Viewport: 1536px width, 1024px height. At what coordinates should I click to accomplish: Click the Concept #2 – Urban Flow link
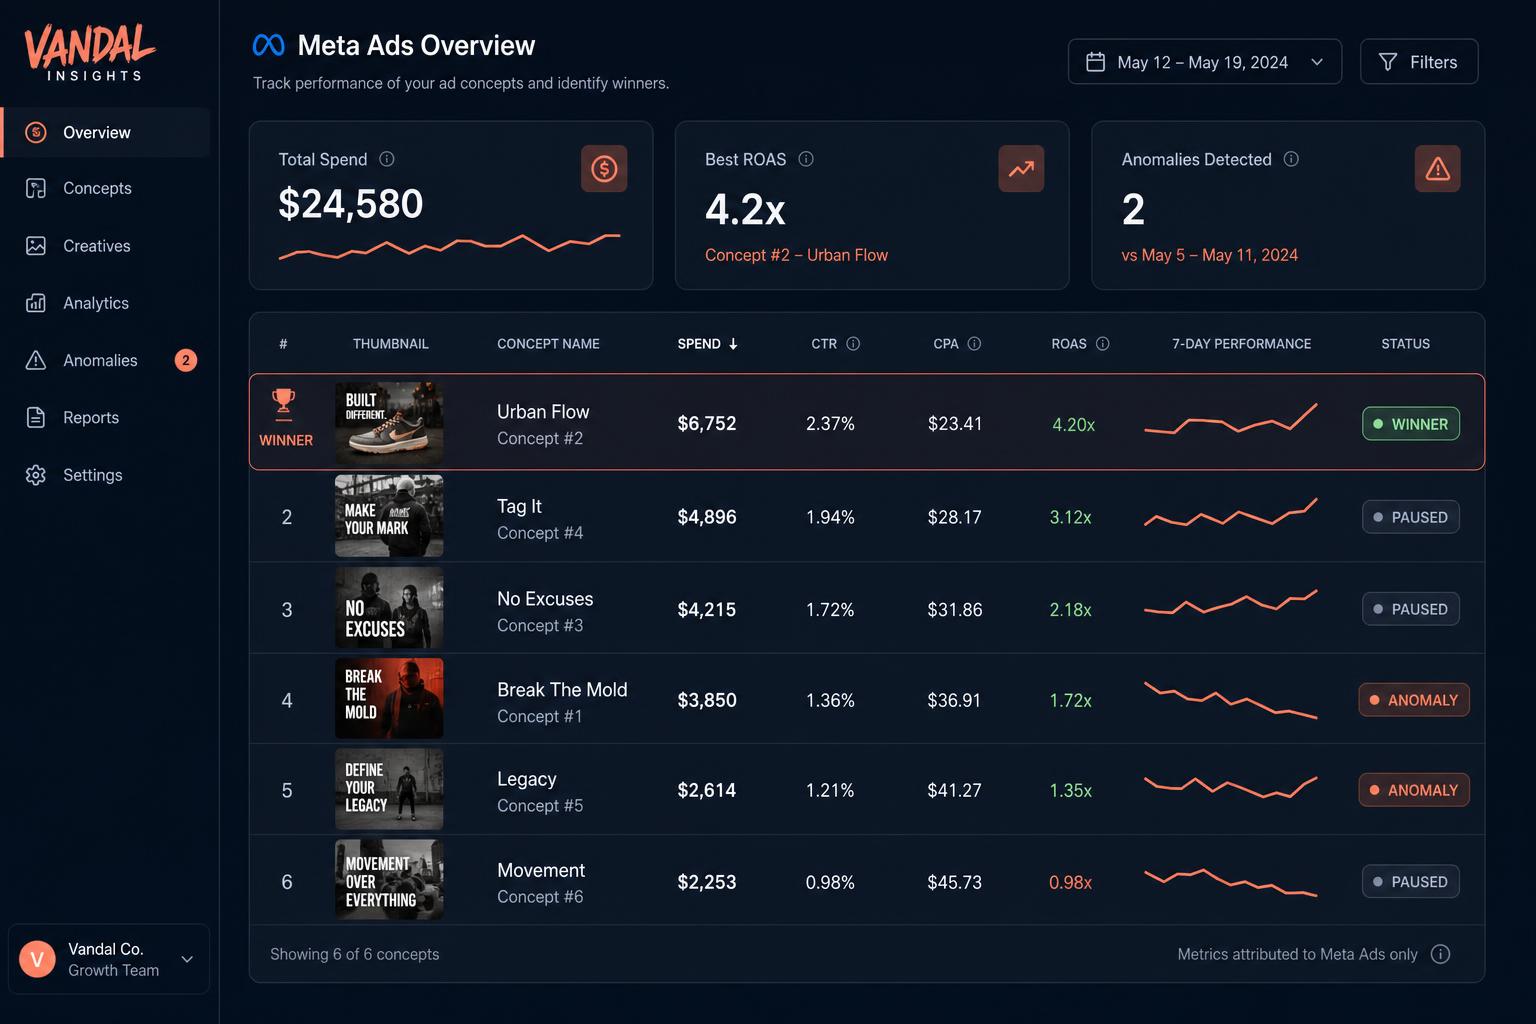pyautogui.click(x=796, y=255)
